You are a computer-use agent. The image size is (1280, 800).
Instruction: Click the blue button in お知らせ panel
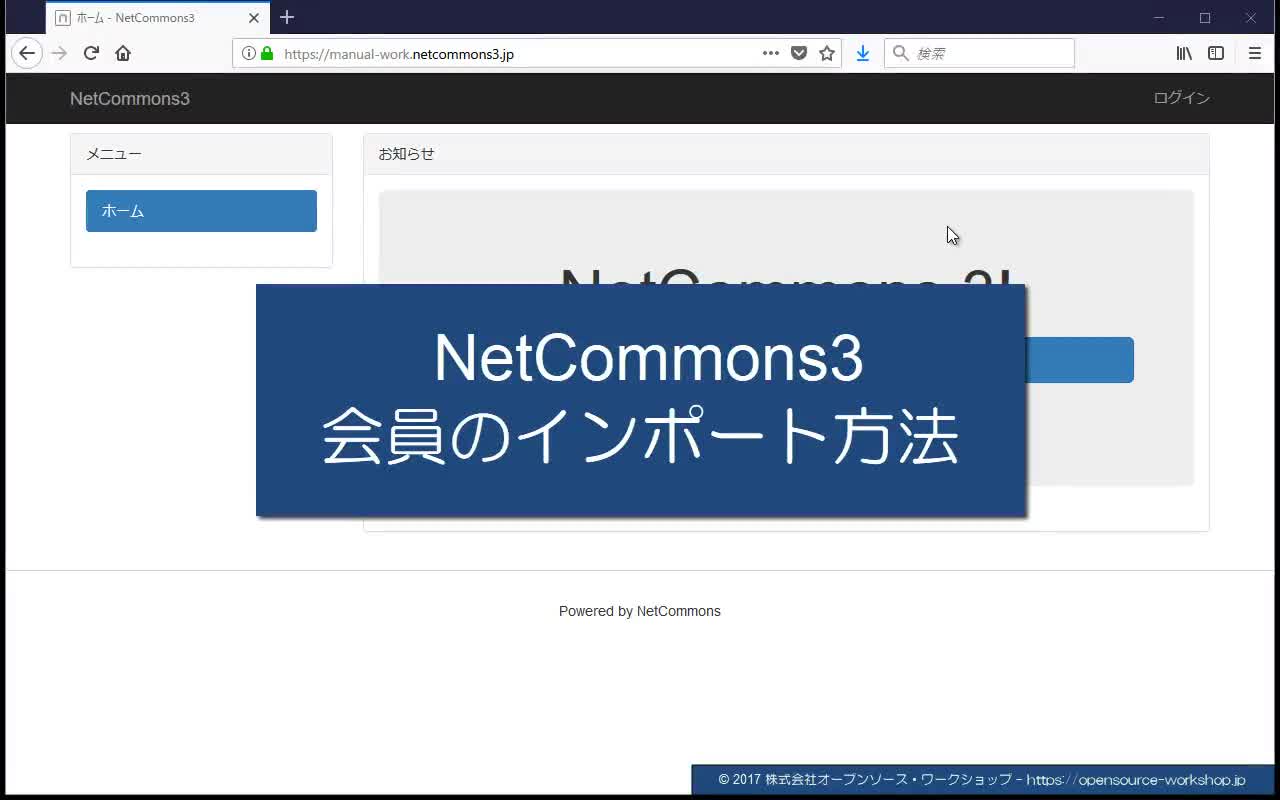pos(1080,360)
